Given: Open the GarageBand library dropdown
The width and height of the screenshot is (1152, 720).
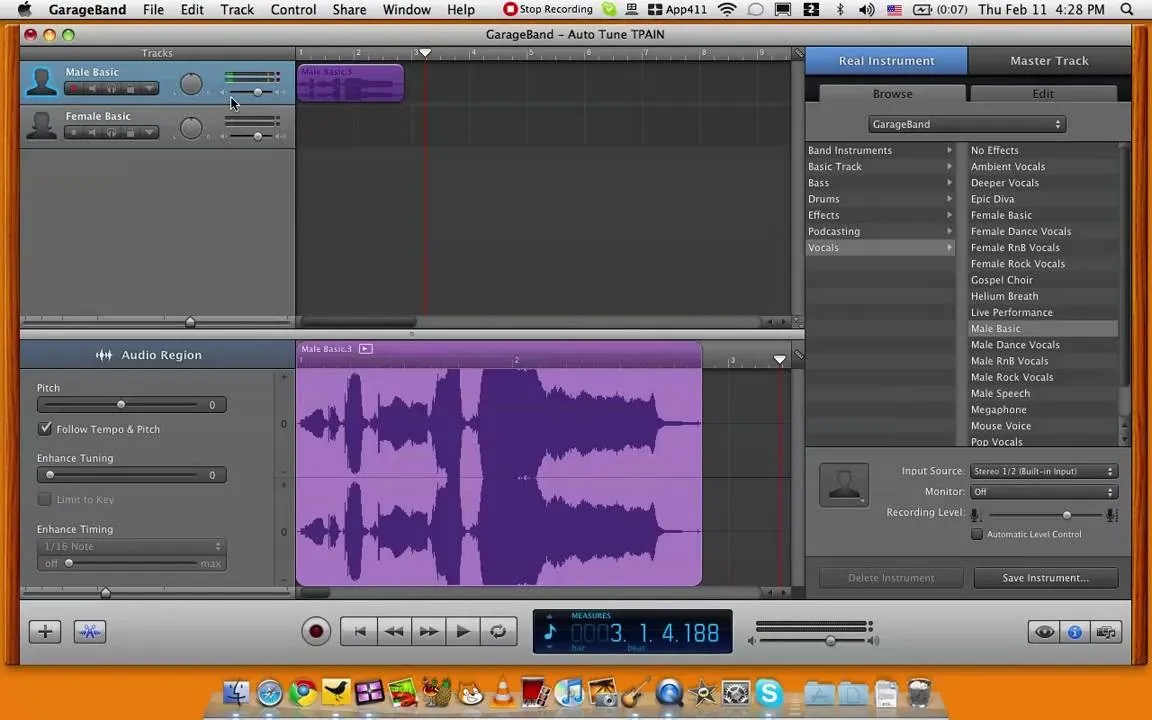Looking at the screenshot, I should pos(967,124).
